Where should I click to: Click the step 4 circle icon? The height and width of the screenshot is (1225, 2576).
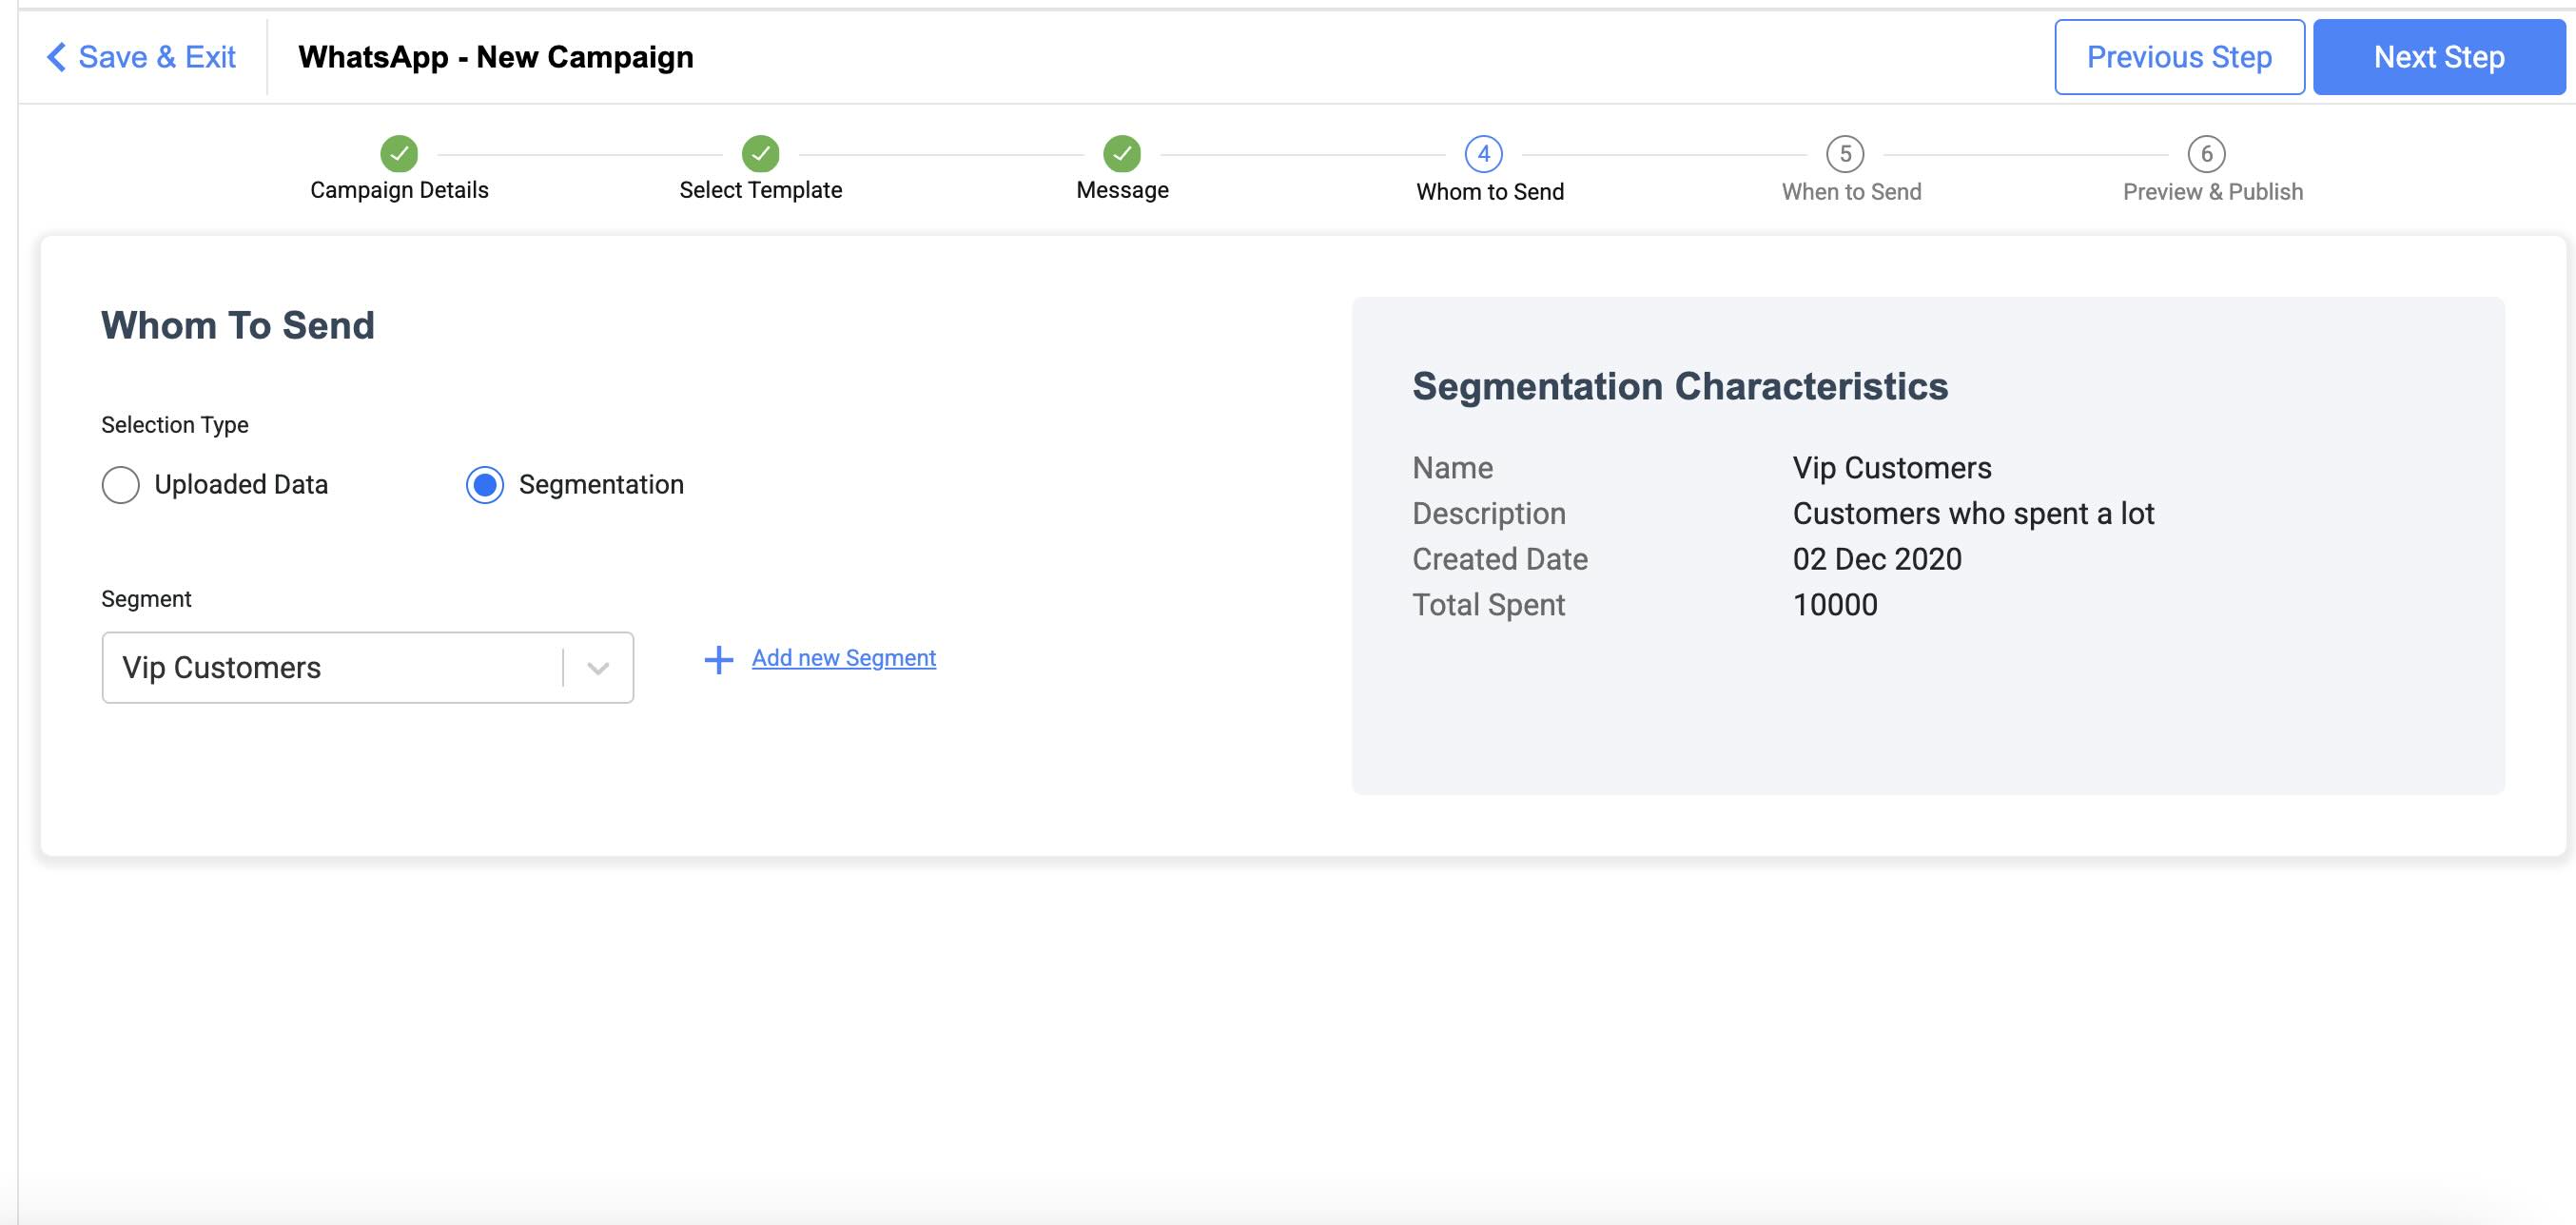point(1483,154)
